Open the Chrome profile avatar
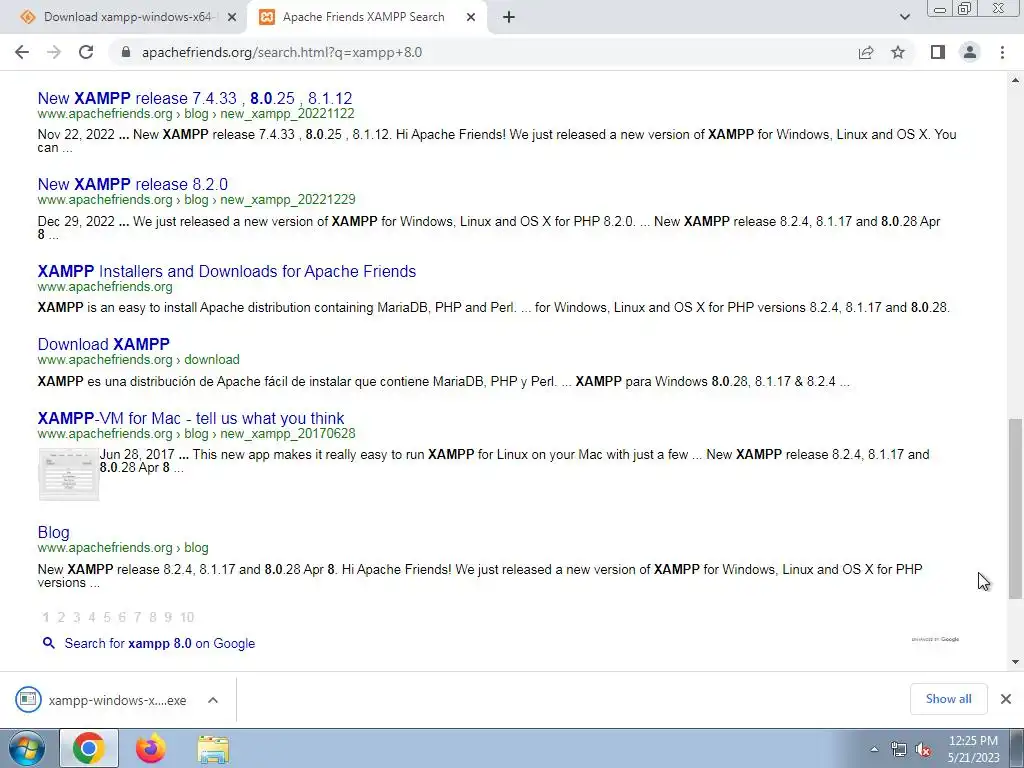This screenshot has height=768, width=1024. 970,52
